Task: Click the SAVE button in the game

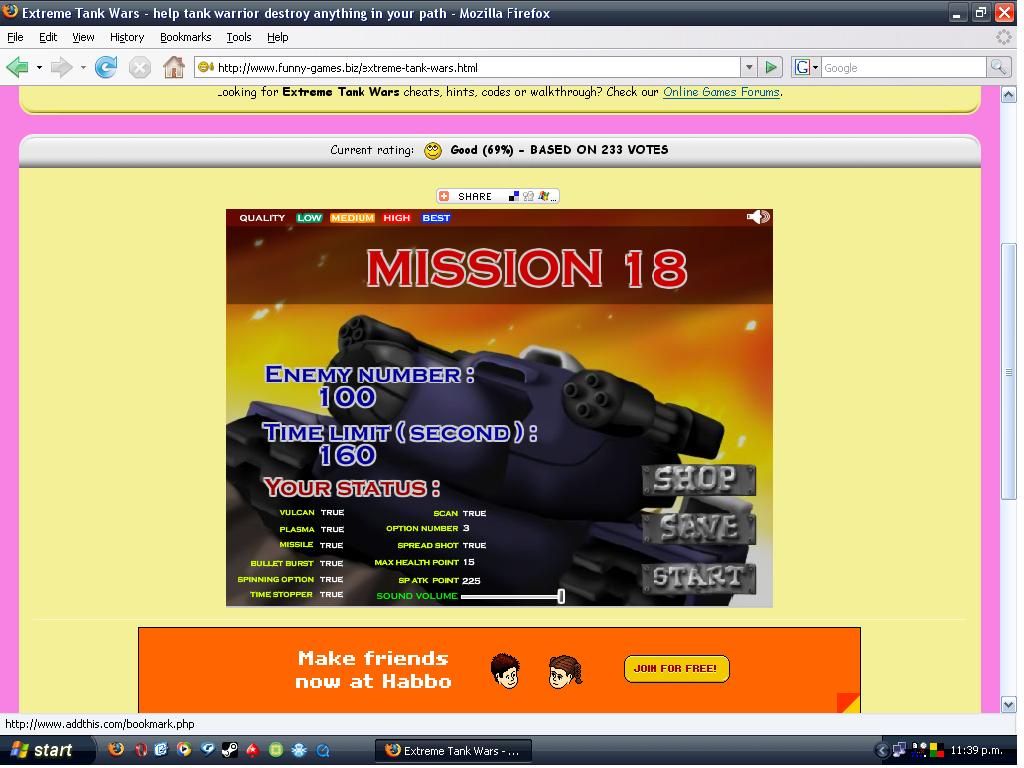Action: [698, 528]
